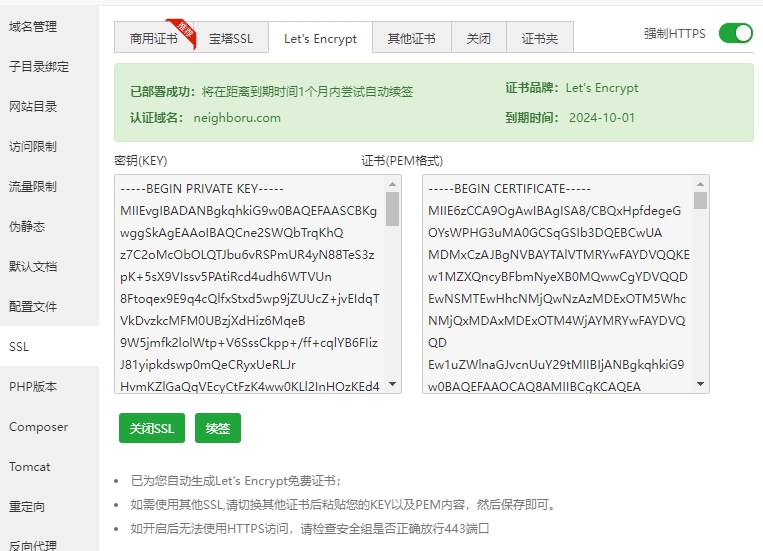The height and width of the screenshot is (551, 763).
Task: Click the 续签 renew button
Action: 218,428
